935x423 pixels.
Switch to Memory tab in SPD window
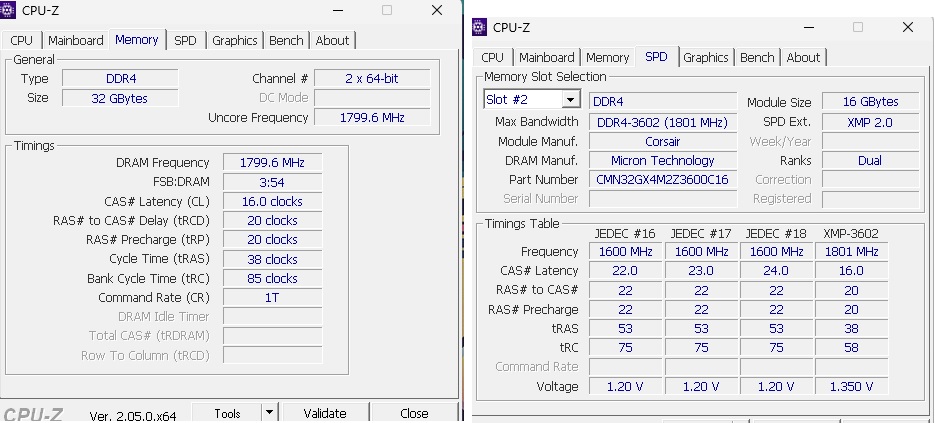[x=608, y=57]
